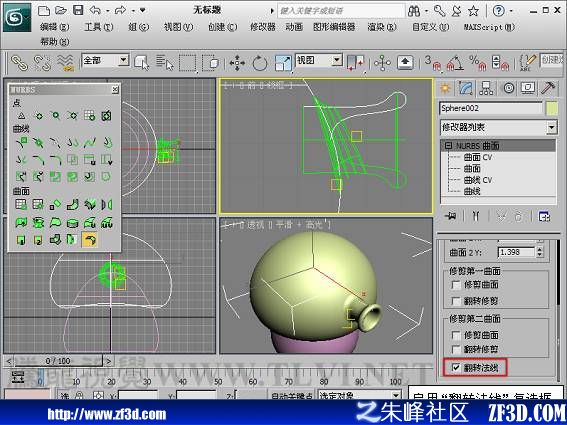Image resolution: width=567 pixels, height=425 pixels.
Task: Select the Create Point Surface tool
Action: click(39, 205)
